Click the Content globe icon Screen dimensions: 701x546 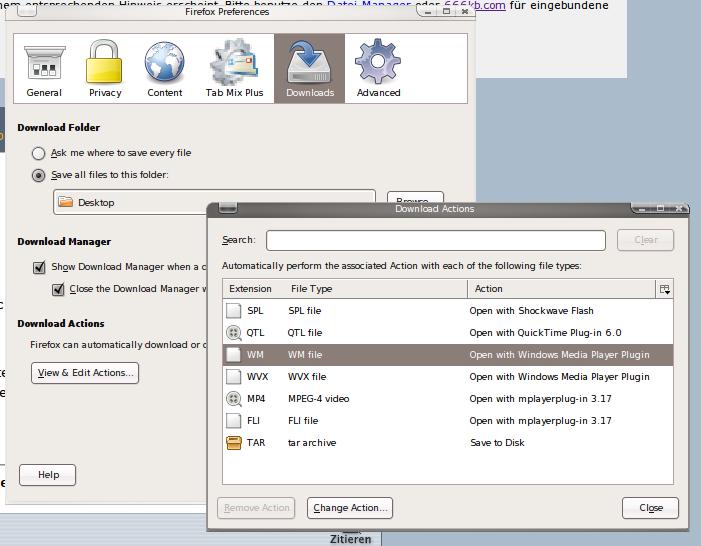click(x=164, y=63)
